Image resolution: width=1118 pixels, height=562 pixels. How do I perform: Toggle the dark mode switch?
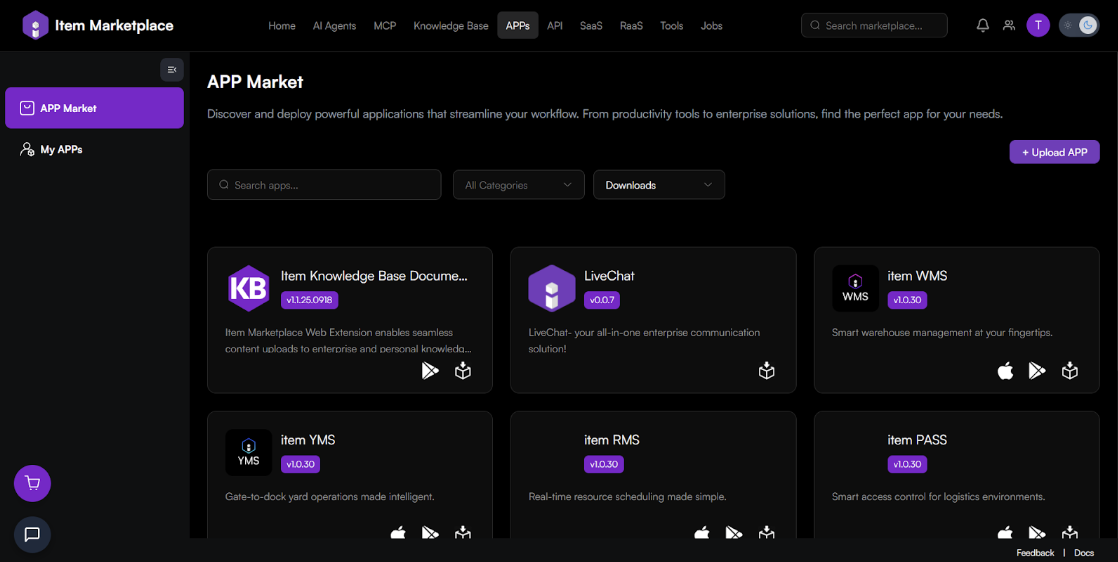pyautogui.click(x=1079, y=26)
